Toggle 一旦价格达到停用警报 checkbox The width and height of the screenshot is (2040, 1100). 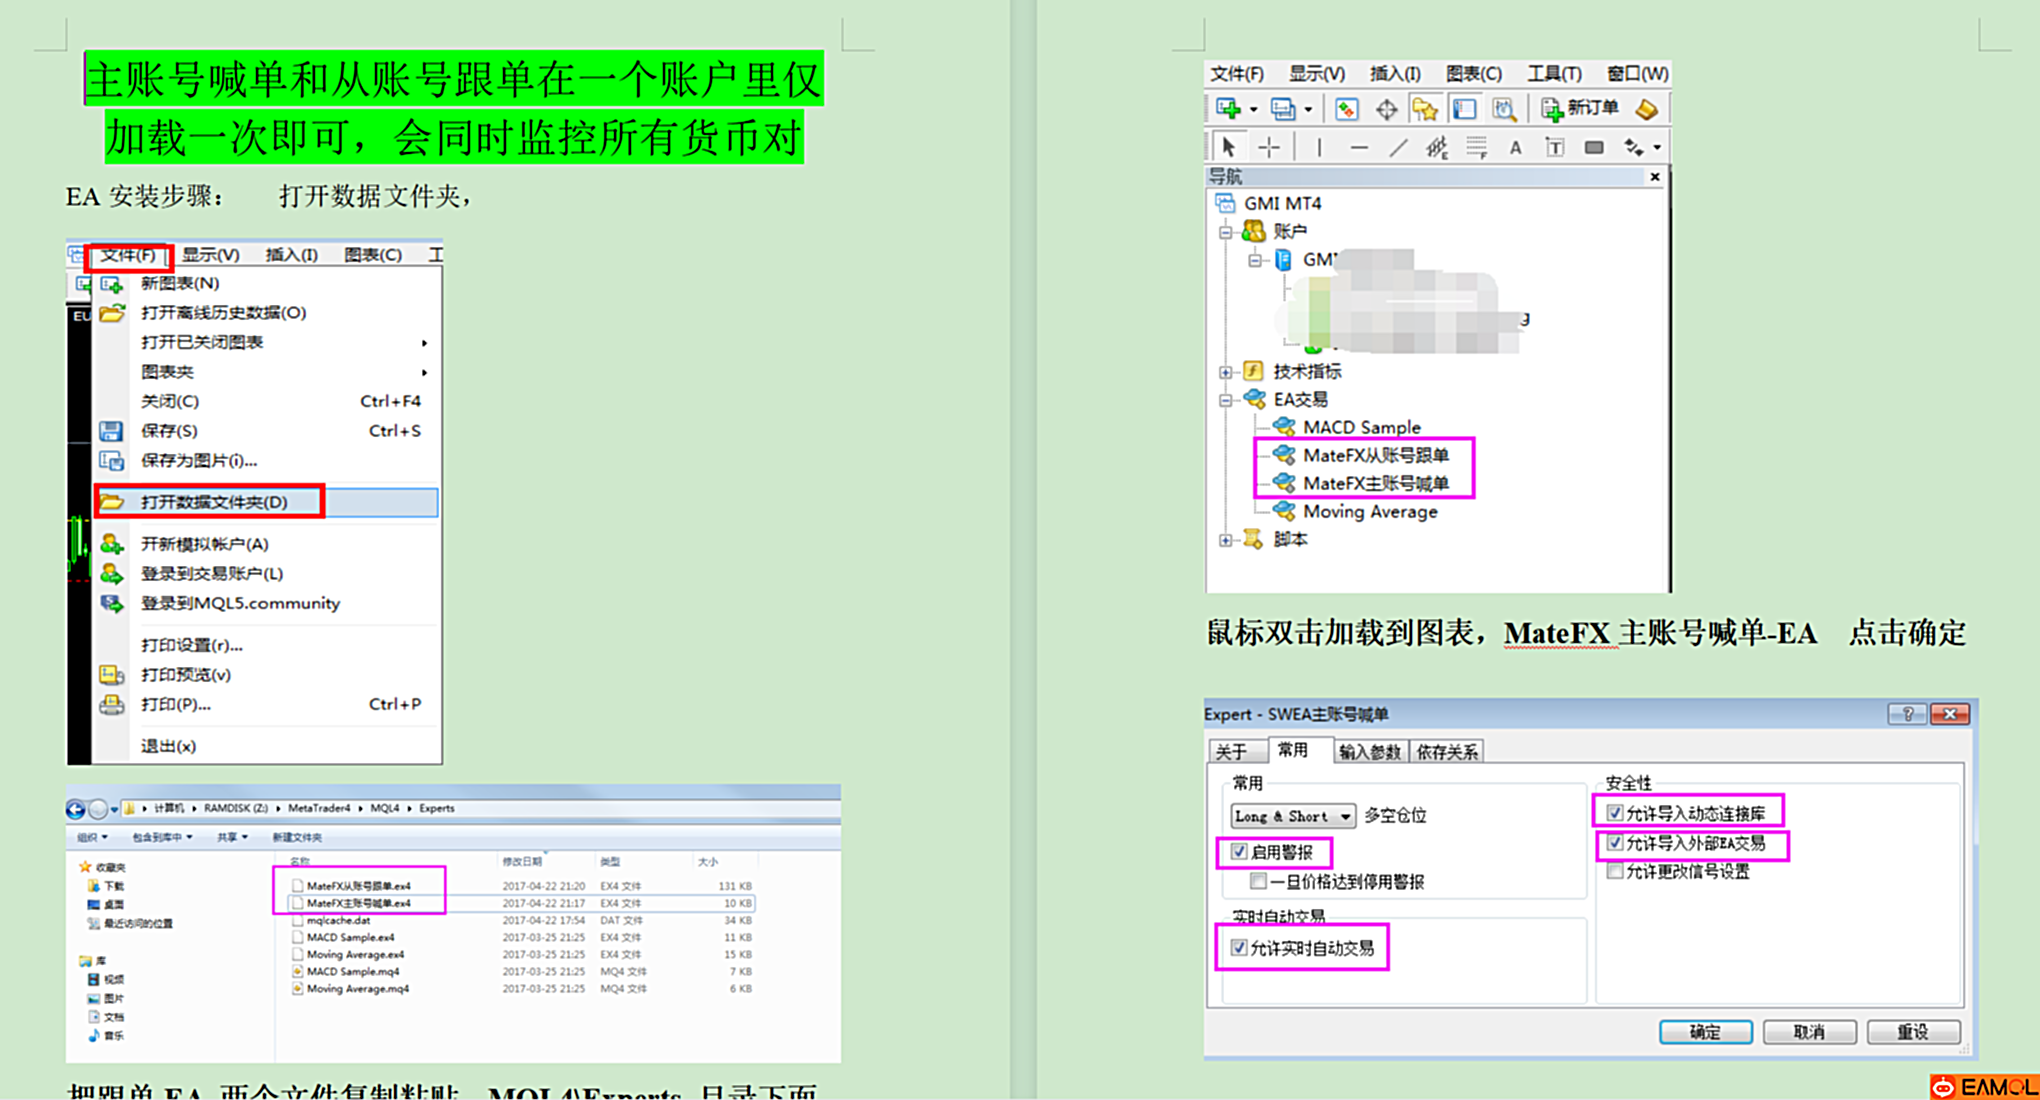coord(1259,881)
